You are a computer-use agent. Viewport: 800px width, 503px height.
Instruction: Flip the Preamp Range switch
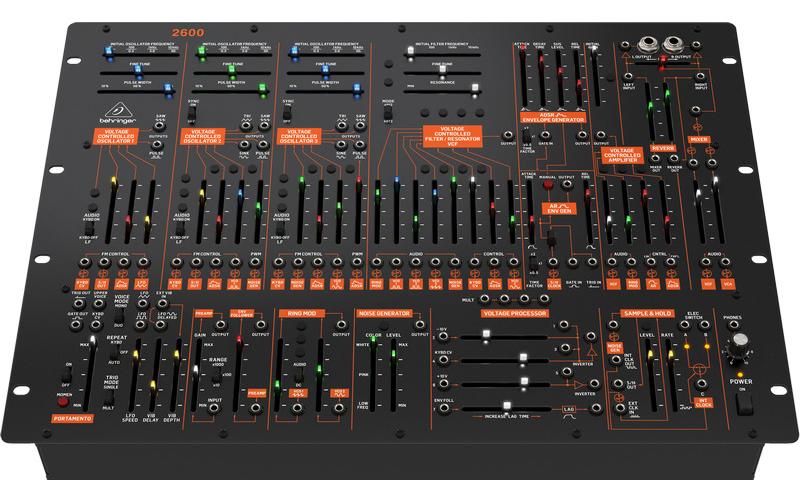coord(217,375)
